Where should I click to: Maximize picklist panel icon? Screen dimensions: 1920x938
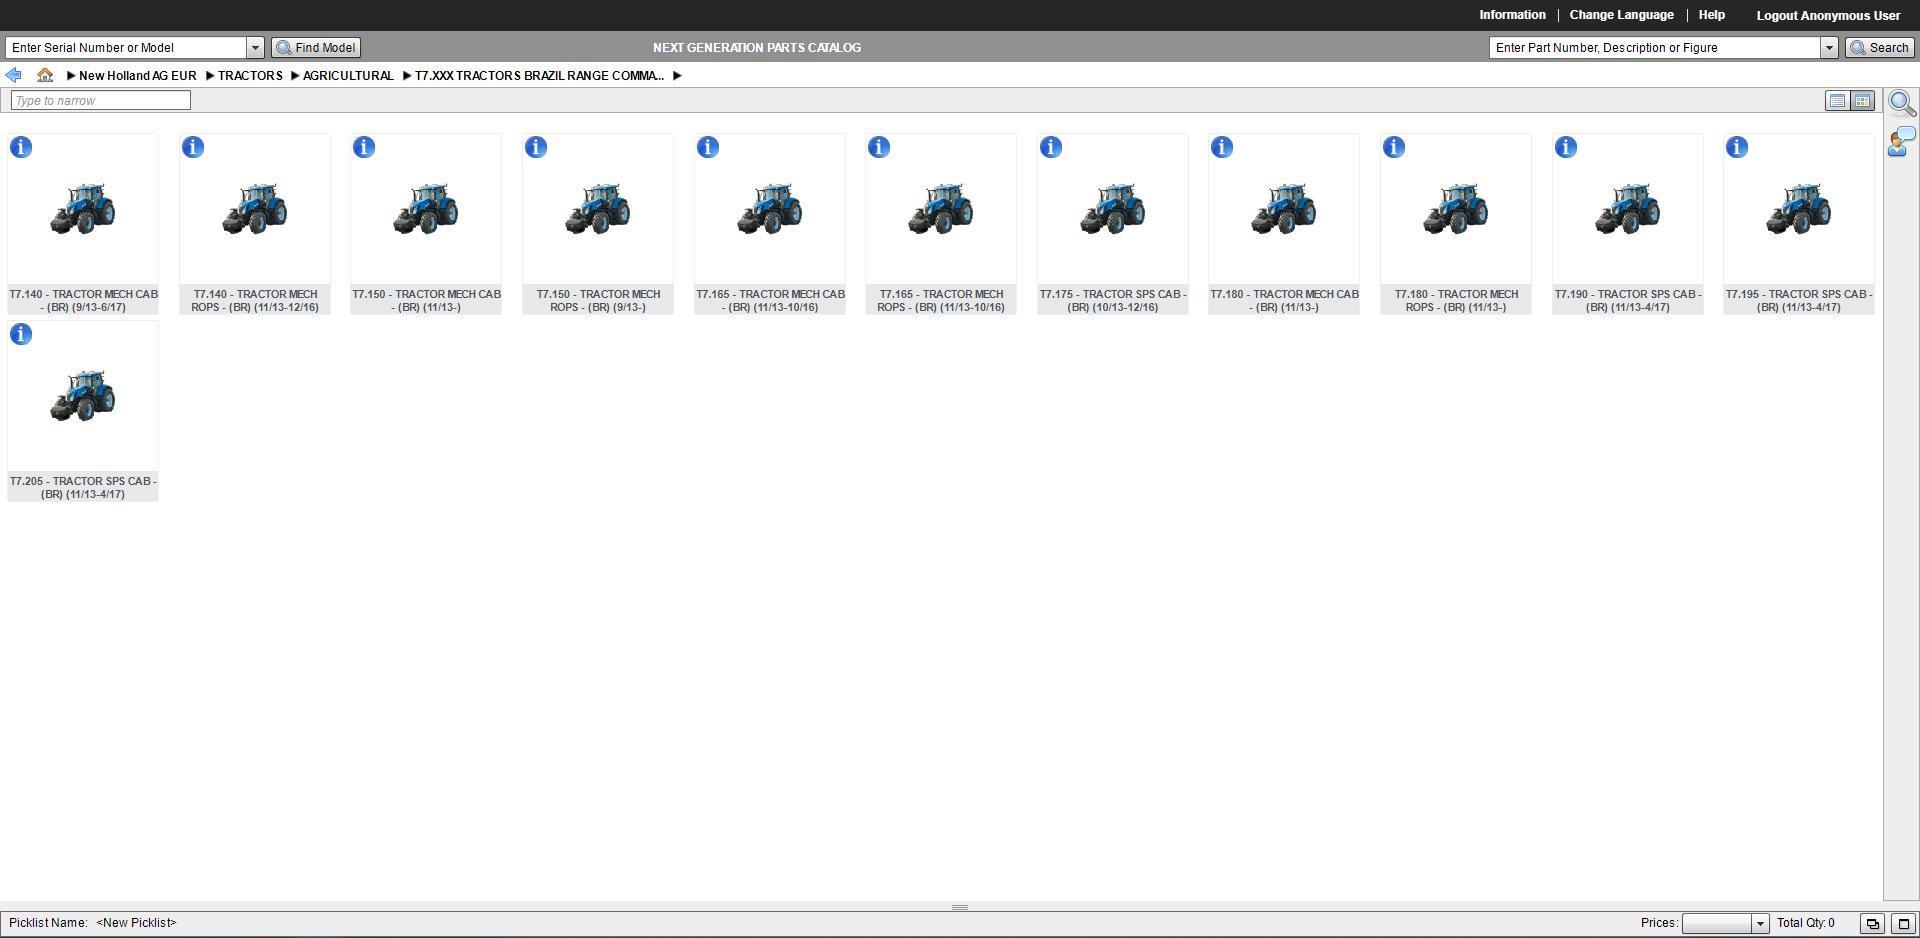click(x=1903, y=924)
